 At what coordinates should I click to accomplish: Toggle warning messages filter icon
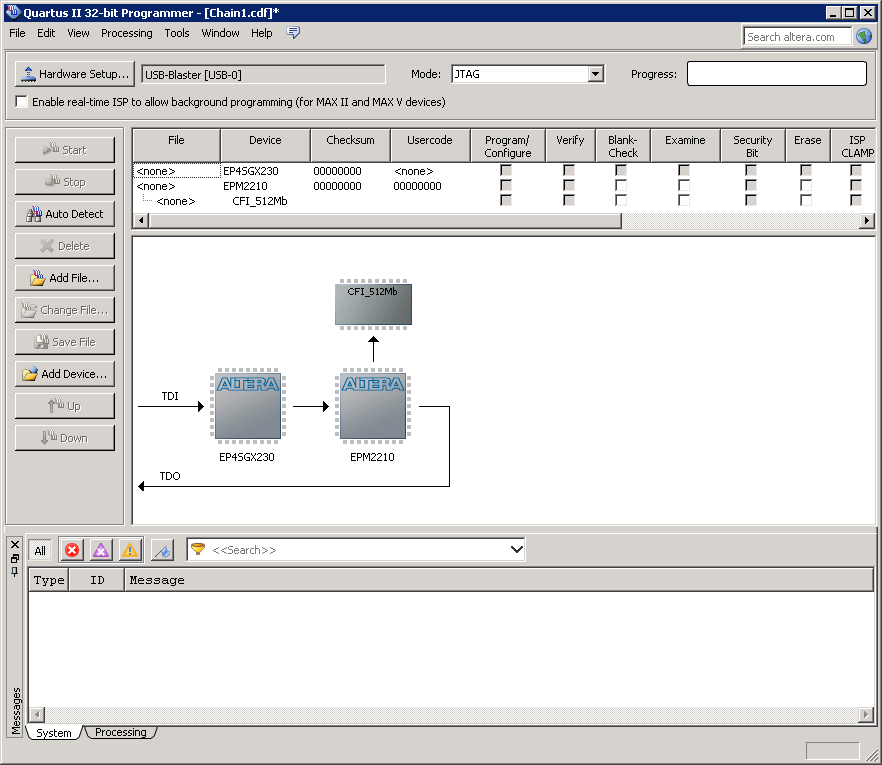[x=130, y=550]
